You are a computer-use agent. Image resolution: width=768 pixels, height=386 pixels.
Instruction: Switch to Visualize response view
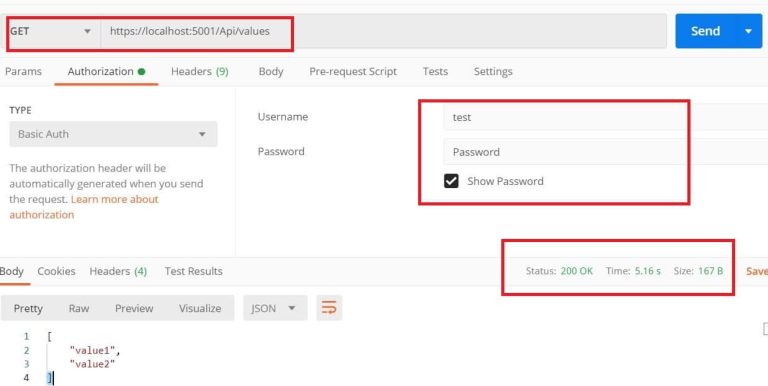200,309
